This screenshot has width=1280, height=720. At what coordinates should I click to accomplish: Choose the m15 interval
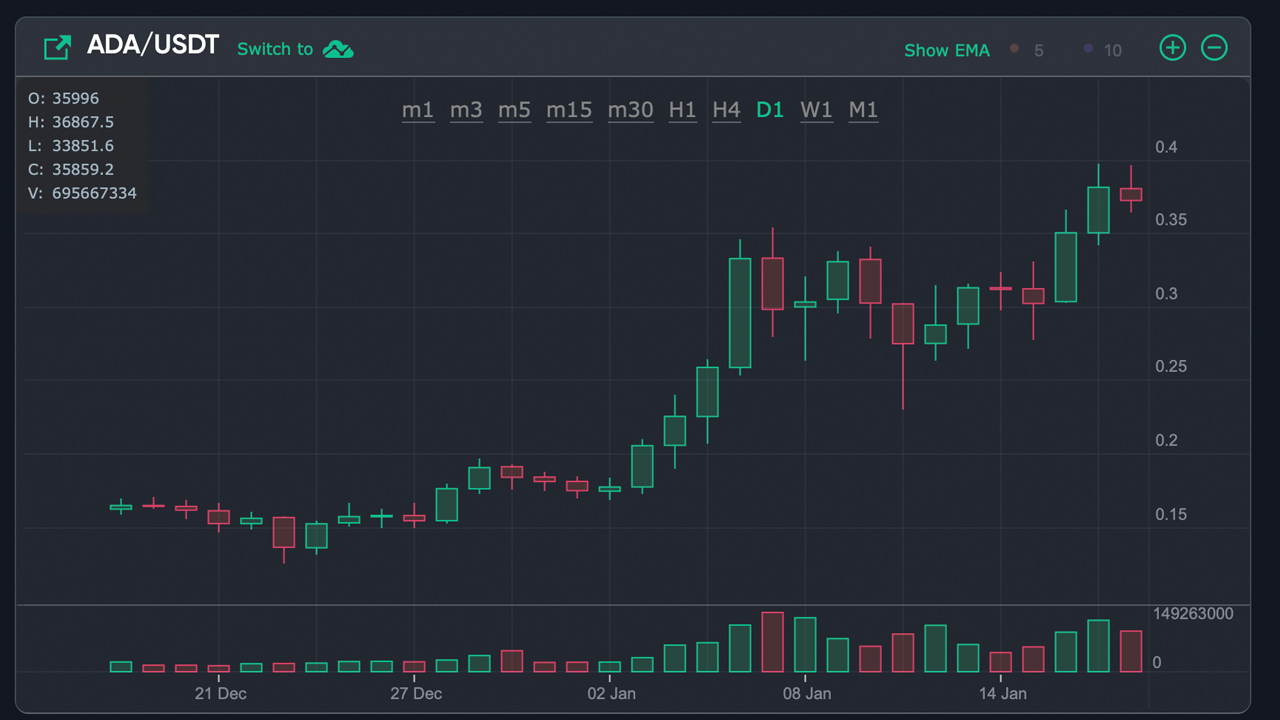click(x=569, y=110)
